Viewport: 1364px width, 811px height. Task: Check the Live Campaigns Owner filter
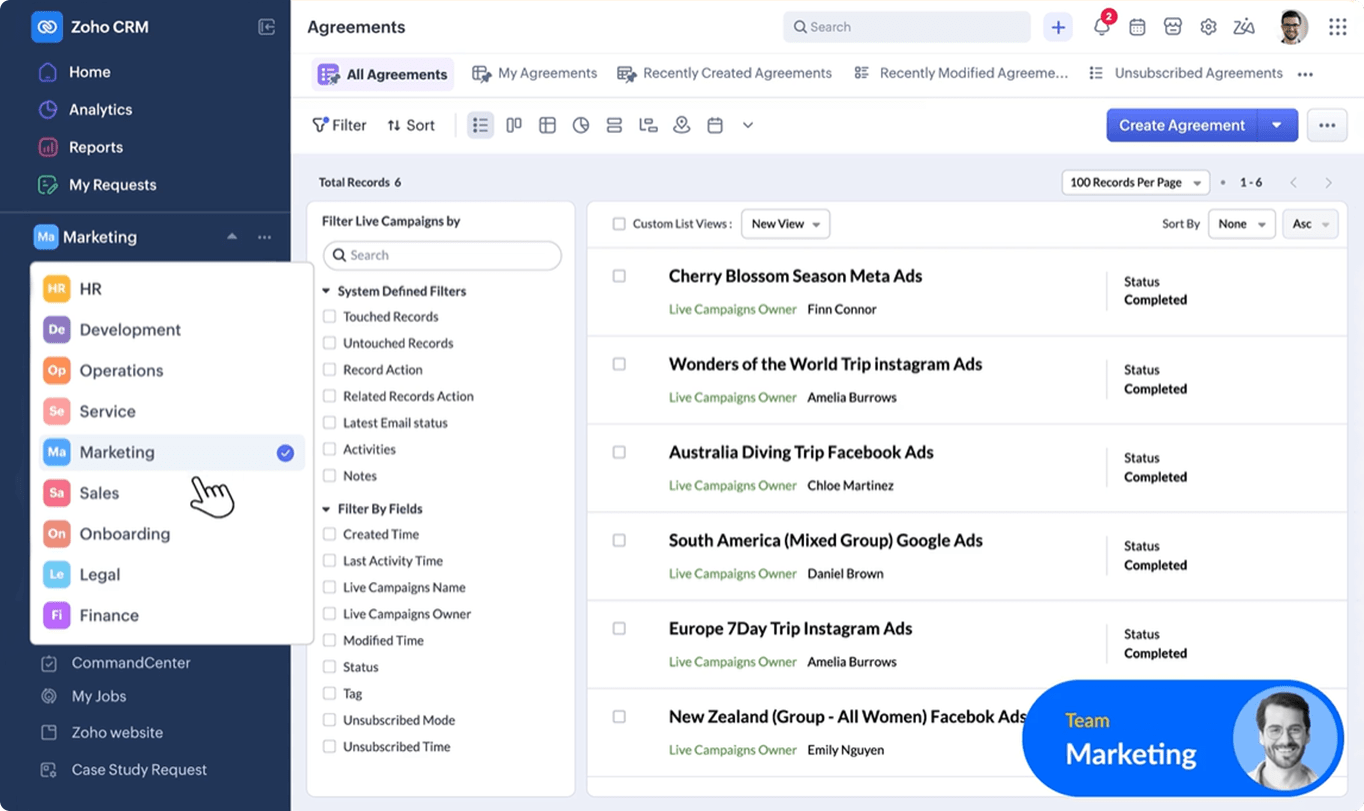329,614
